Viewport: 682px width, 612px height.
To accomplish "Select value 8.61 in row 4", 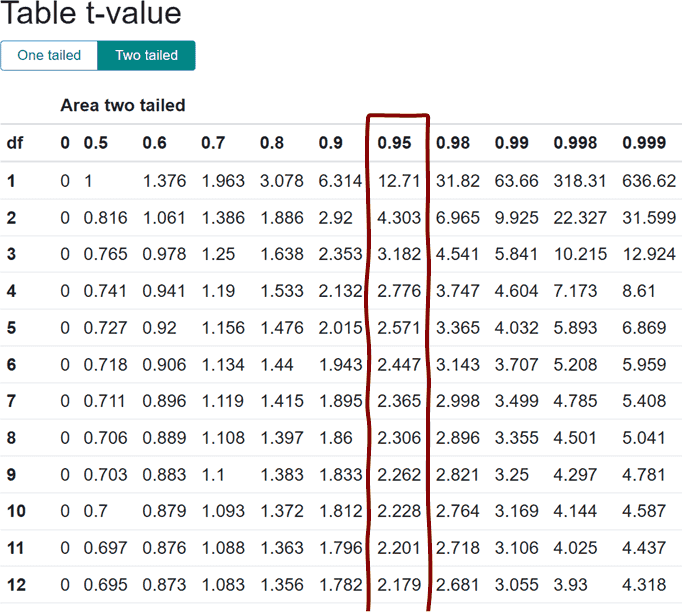I will pyautogui.click(x=639, y=291).
